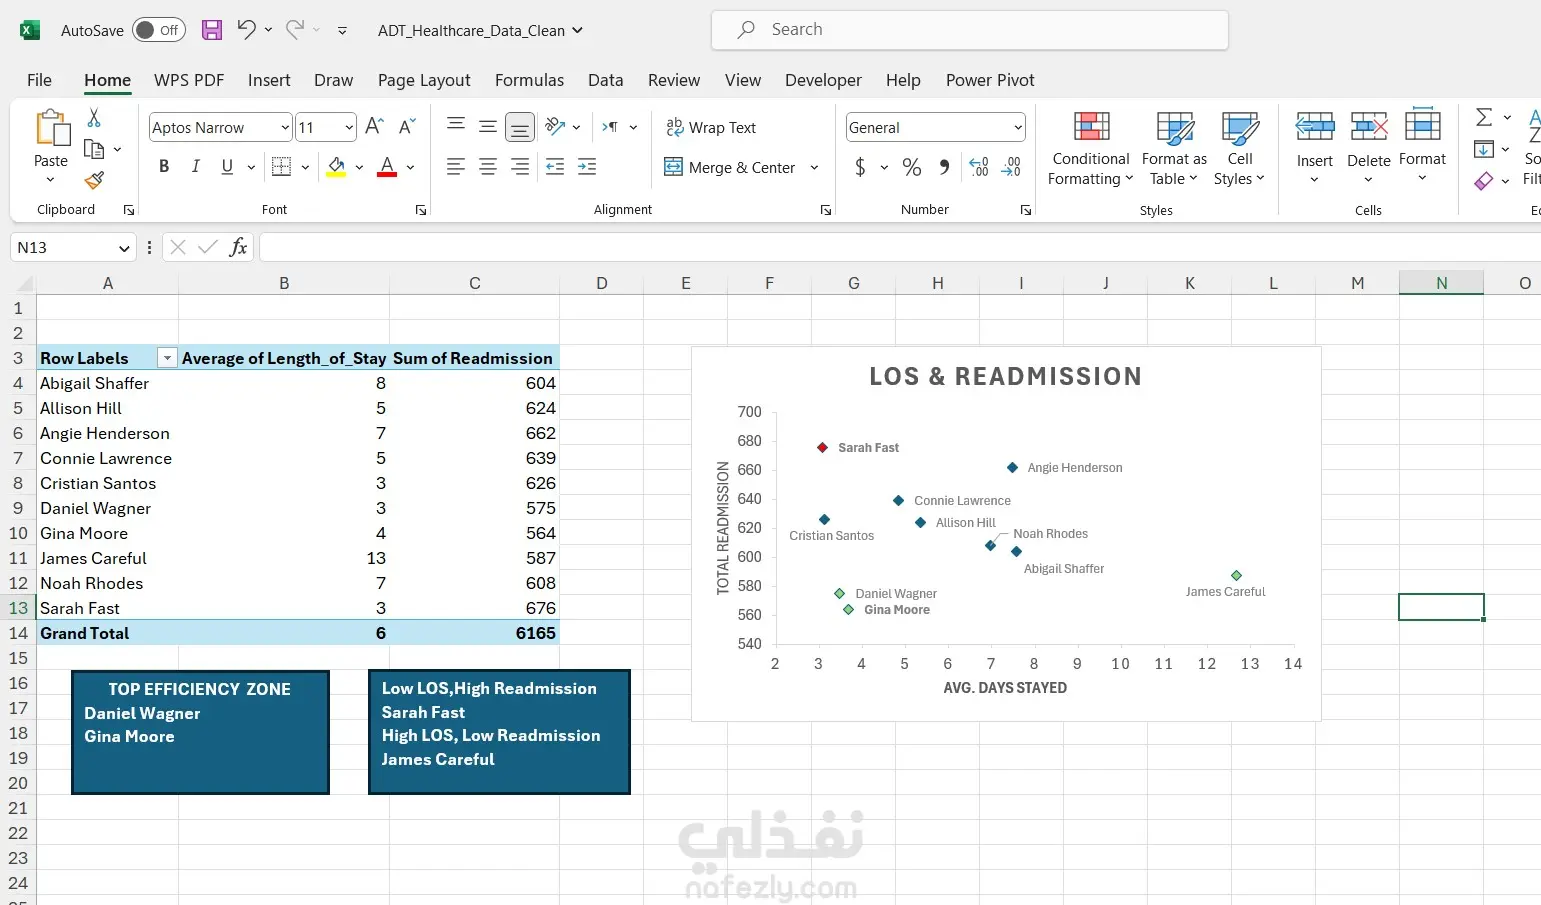
Task: Open the General number format dropdown
Action: click(x=1018, y=127)
